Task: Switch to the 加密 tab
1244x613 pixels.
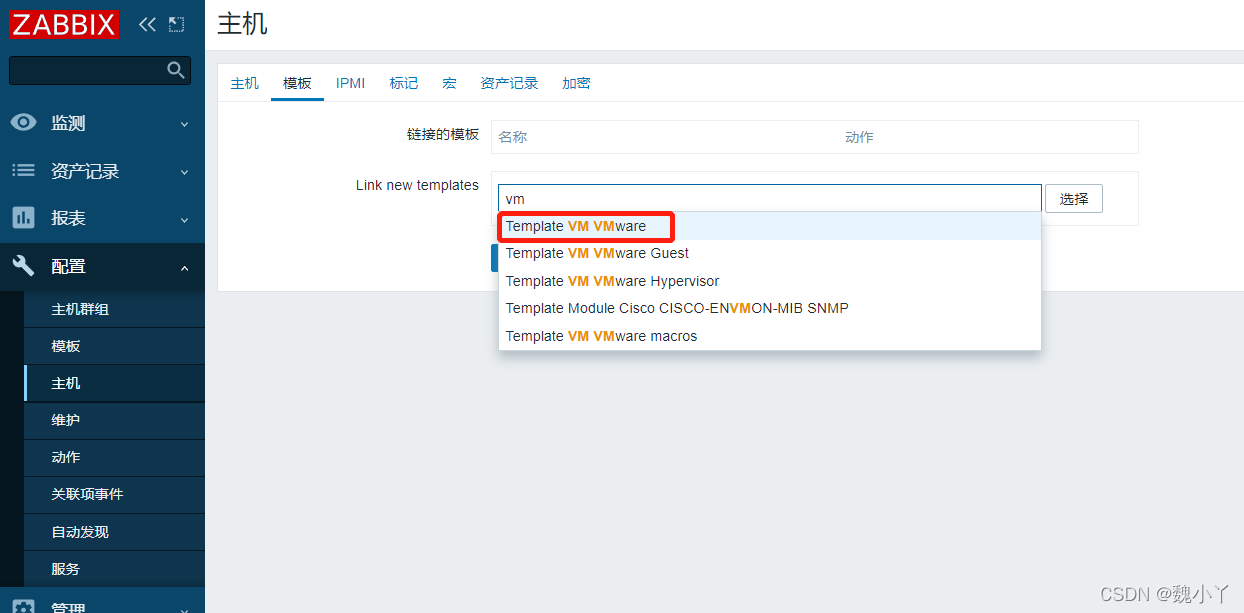Action: pos(576,83)
